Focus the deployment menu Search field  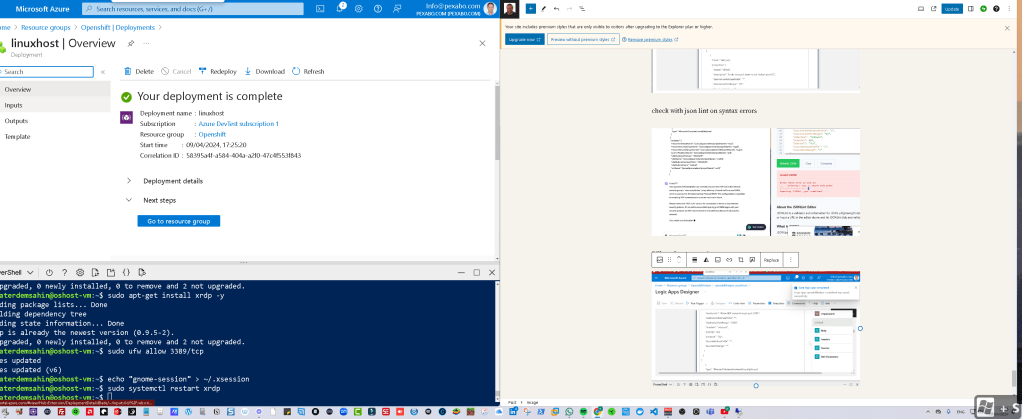(x=47, y=72)
